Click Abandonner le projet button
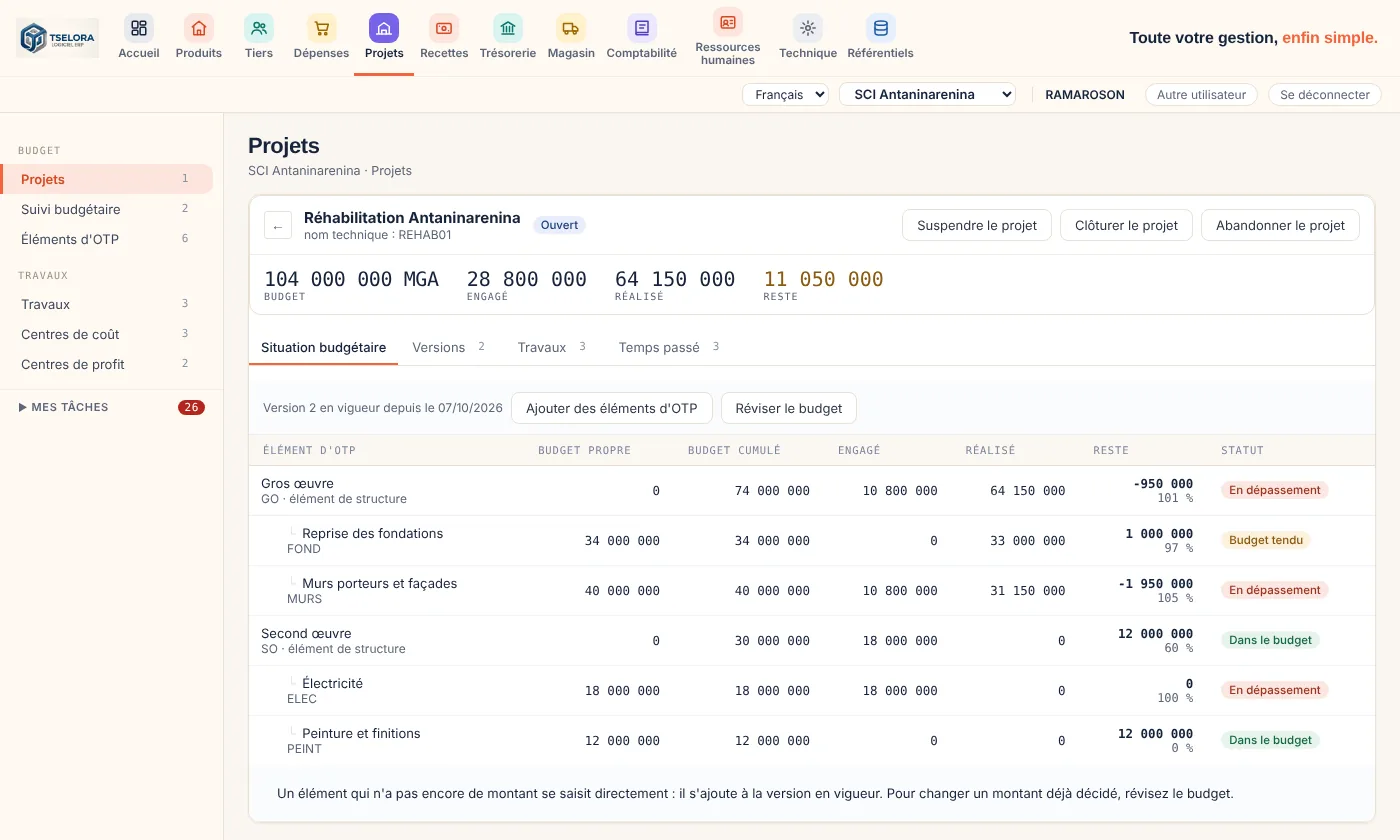This screenshot has width=1400, height=840. click(x=1281, y=225)
